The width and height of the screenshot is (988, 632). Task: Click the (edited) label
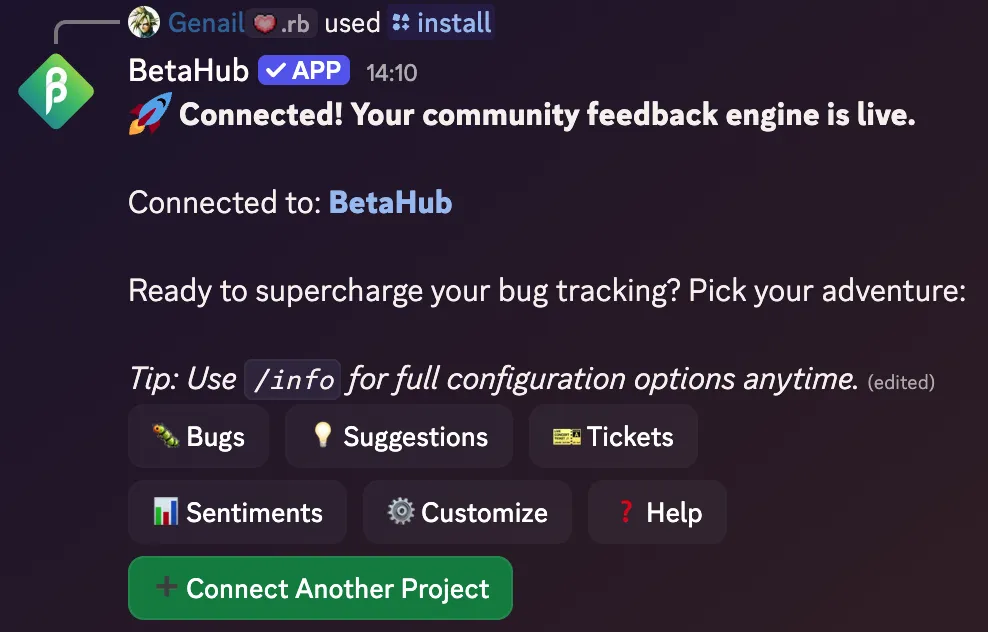click(901, 382)
